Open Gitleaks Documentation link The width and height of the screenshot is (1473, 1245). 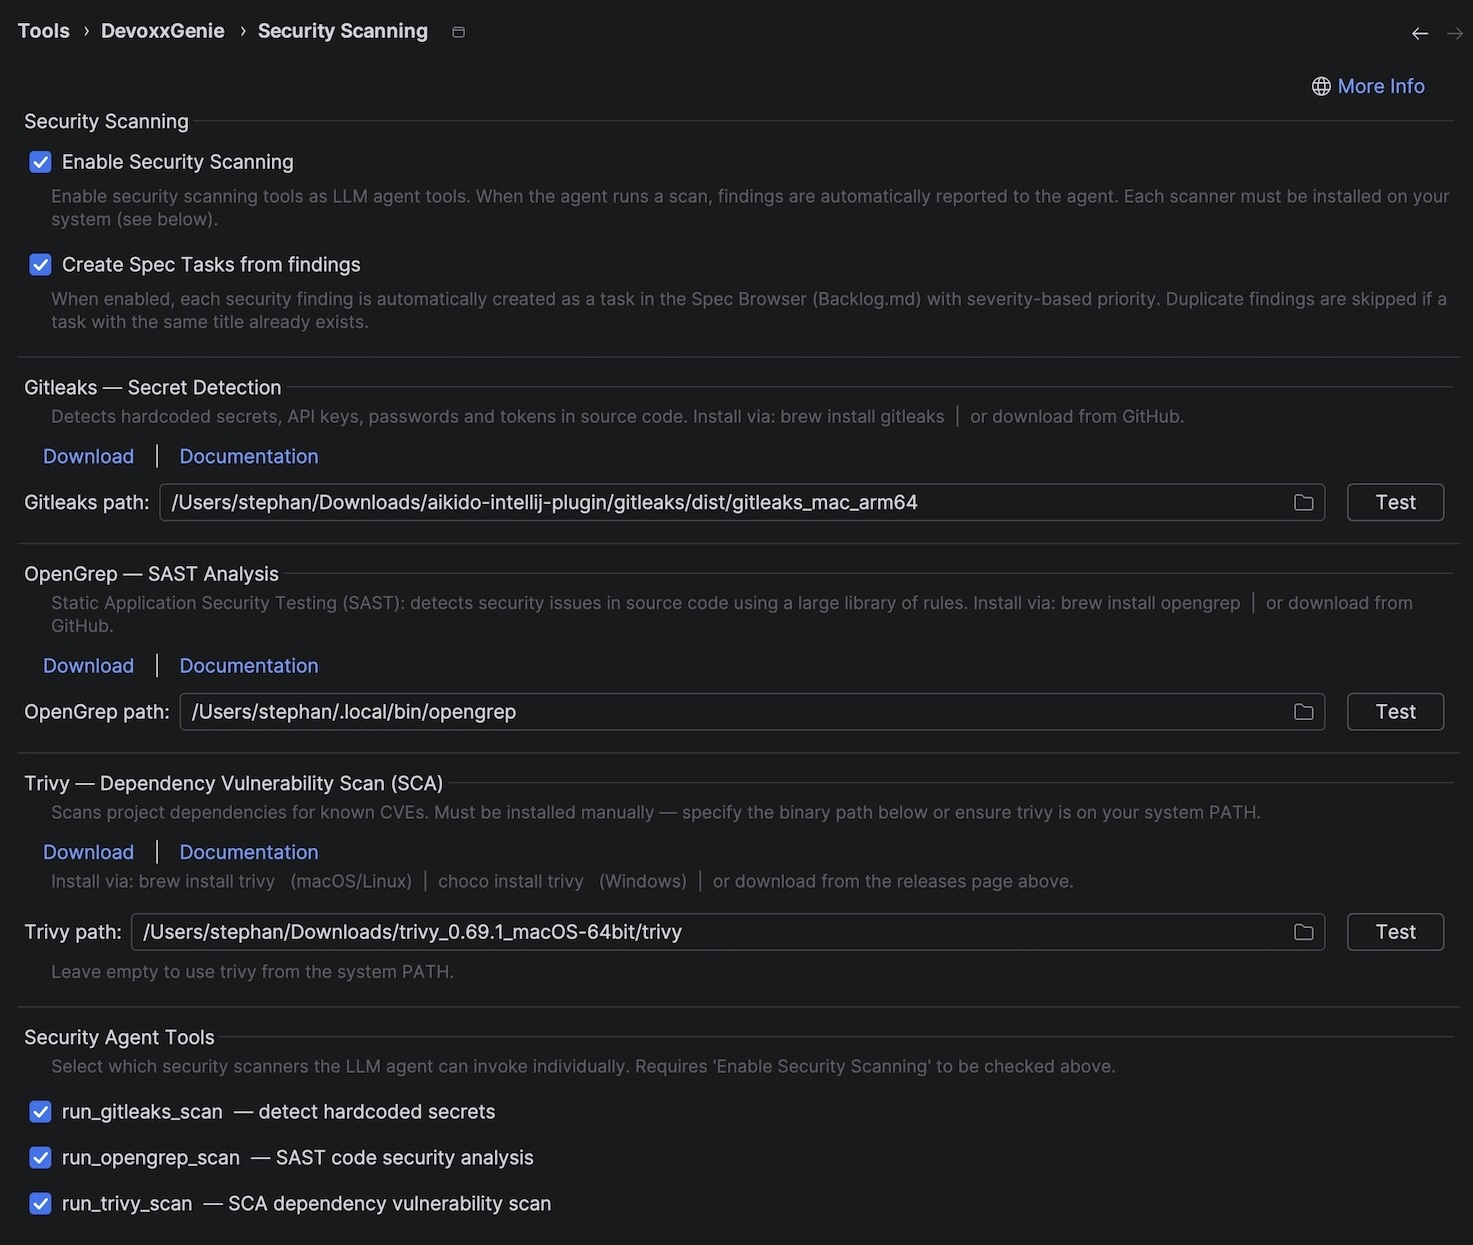coord(249,456)
